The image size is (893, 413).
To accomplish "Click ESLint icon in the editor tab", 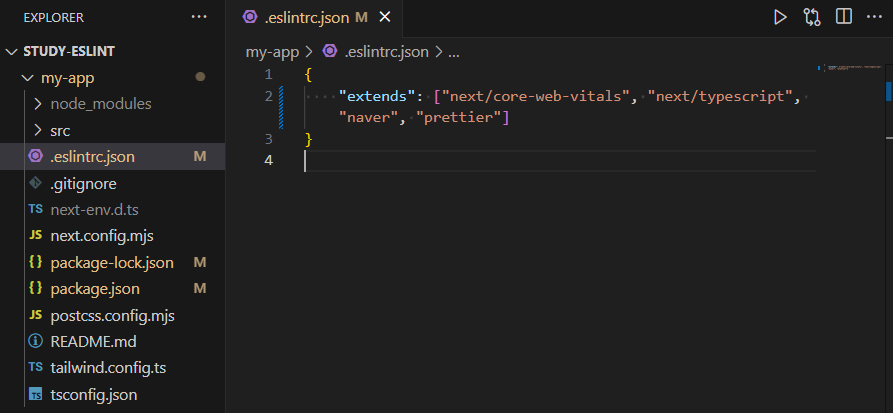I will 250,17.
